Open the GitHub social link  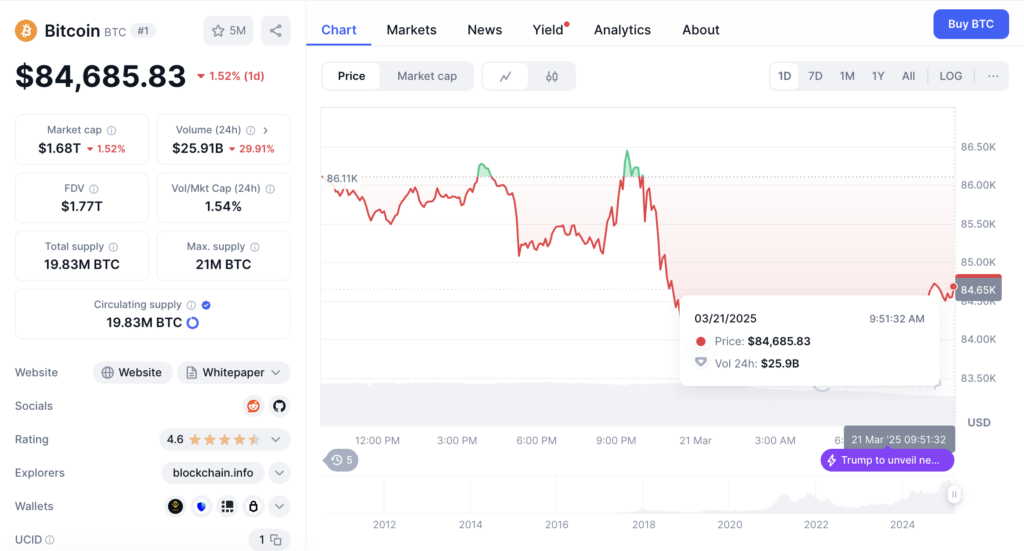(280, 406)
